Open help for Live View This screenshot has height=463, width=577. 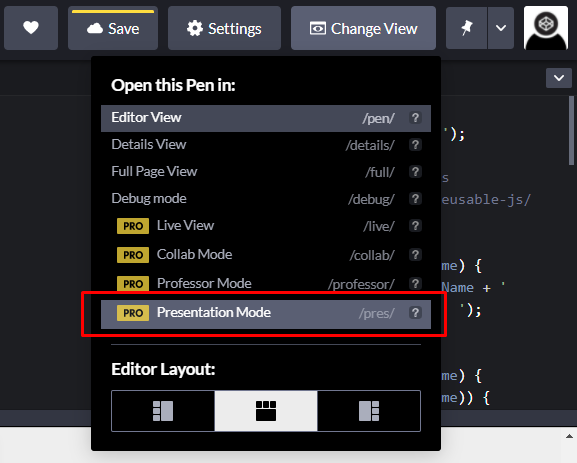click(415, 226)
